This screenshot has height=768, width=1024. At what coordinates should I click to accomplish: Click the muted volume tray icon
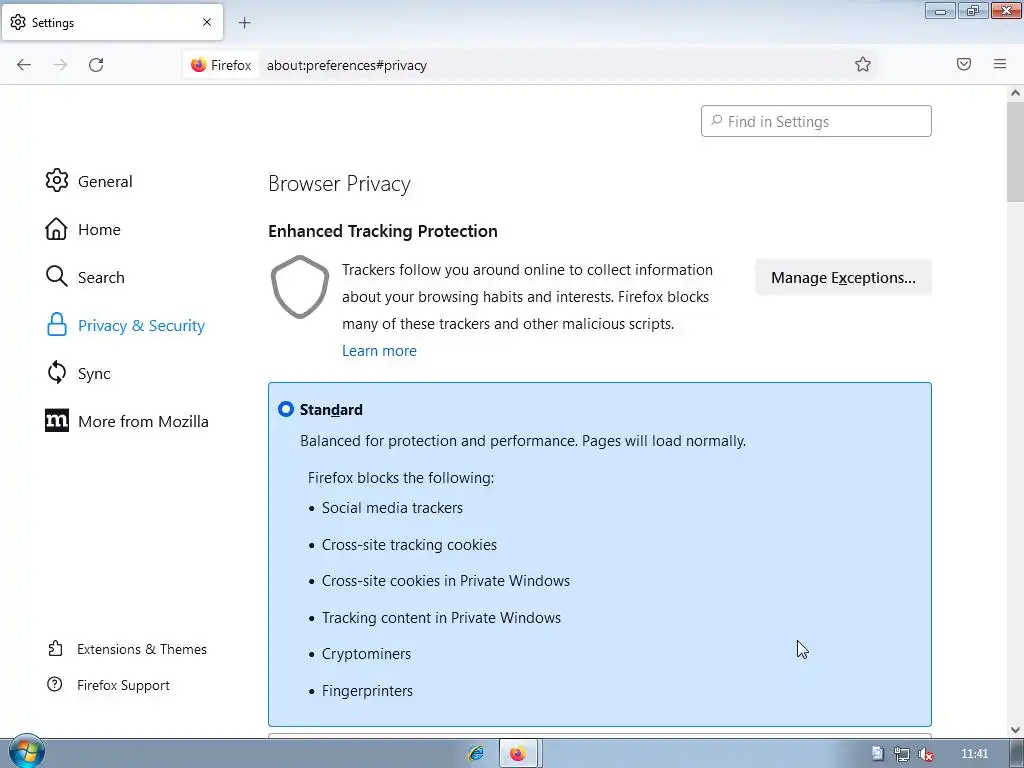[x=925, y=754]
